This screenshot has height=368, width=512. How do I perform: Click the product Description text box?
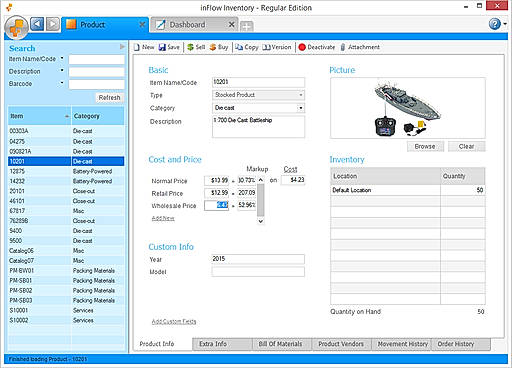pyautogui.click(x=258, y=127)
